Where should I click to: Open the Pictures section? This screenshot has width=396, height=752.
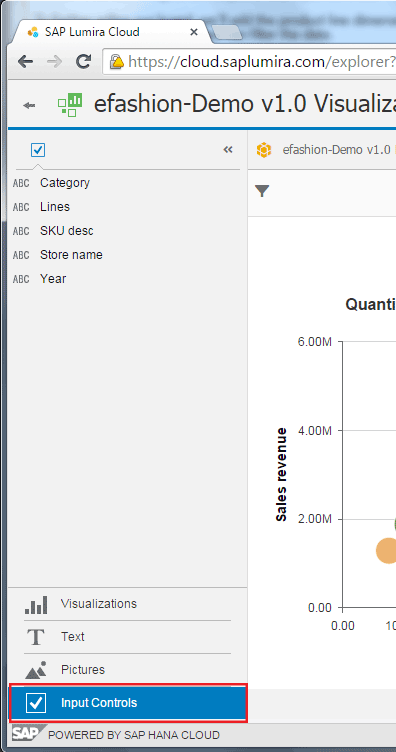click(127, 670)
